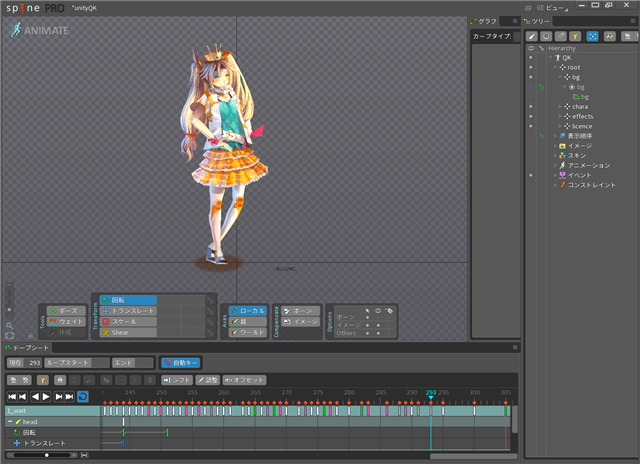The width and height of the screenshot is (640, 464).
Task: Click the fit-to-screen icon below magnifier
Action: pyautogui.click(x=9, y=335)
